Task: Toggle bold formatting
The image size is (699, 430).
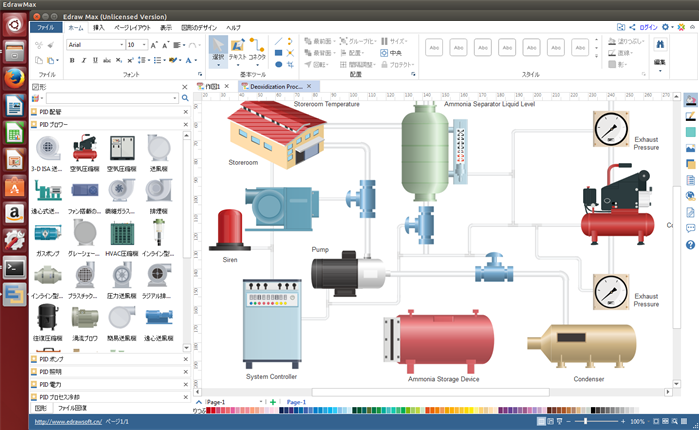Action: [72, 60]
